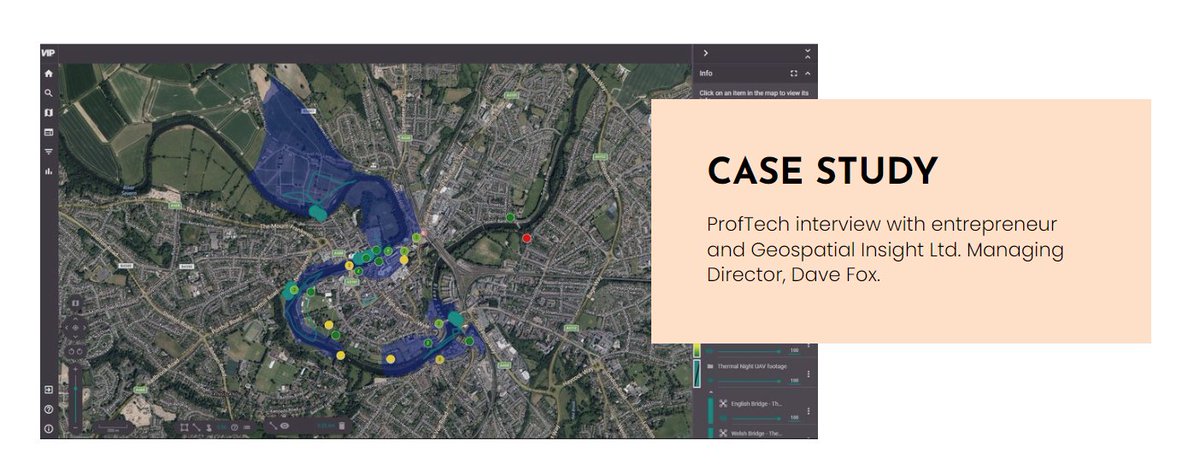Open the map layers icon in sidebar

pos(48,113)
